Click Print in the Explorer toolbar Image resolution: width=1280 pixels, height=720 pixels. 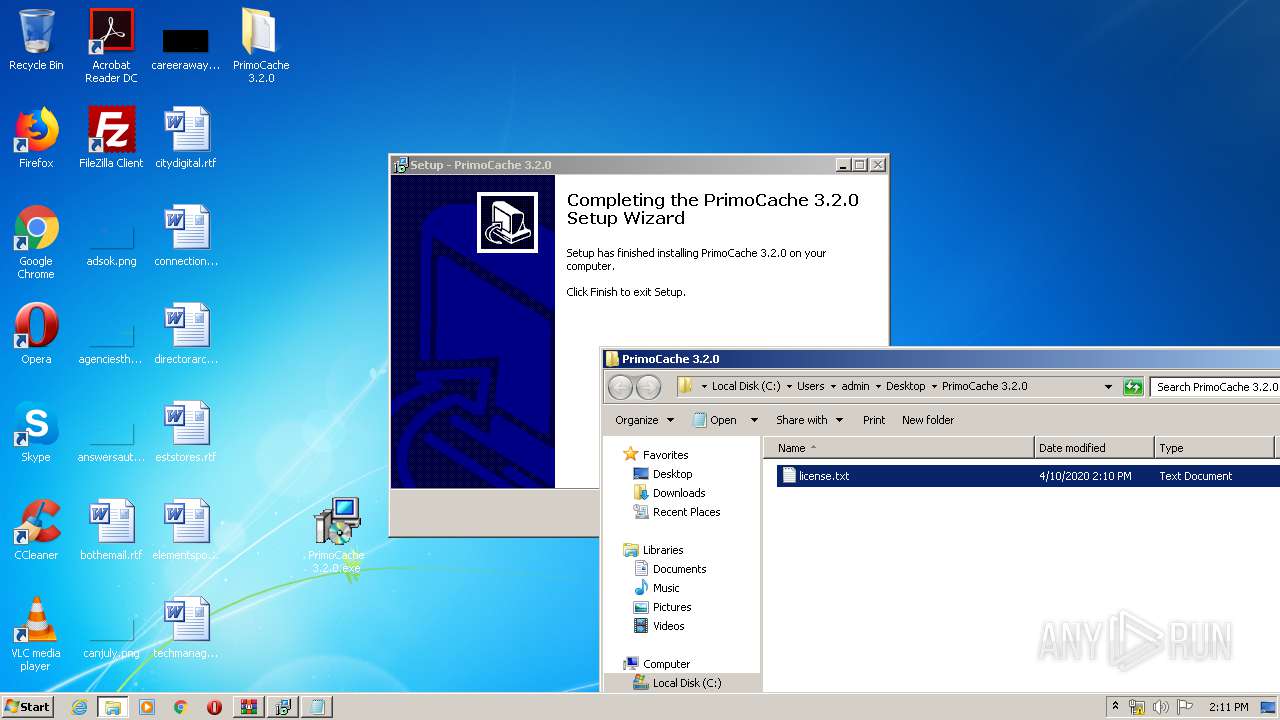[874, 420]
